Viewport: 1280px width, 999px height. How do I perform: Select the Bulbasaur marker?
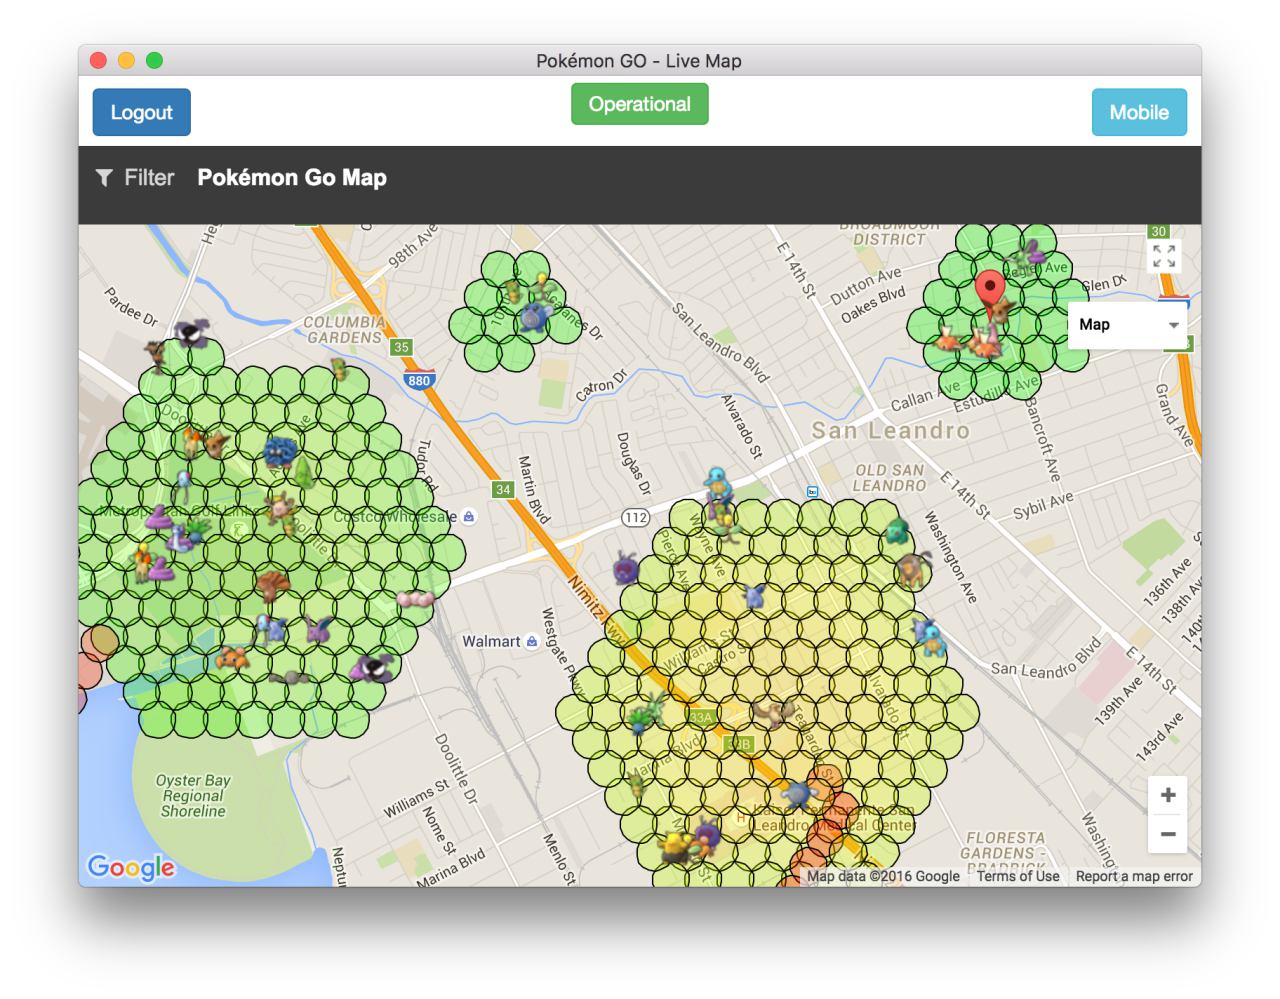896,530
